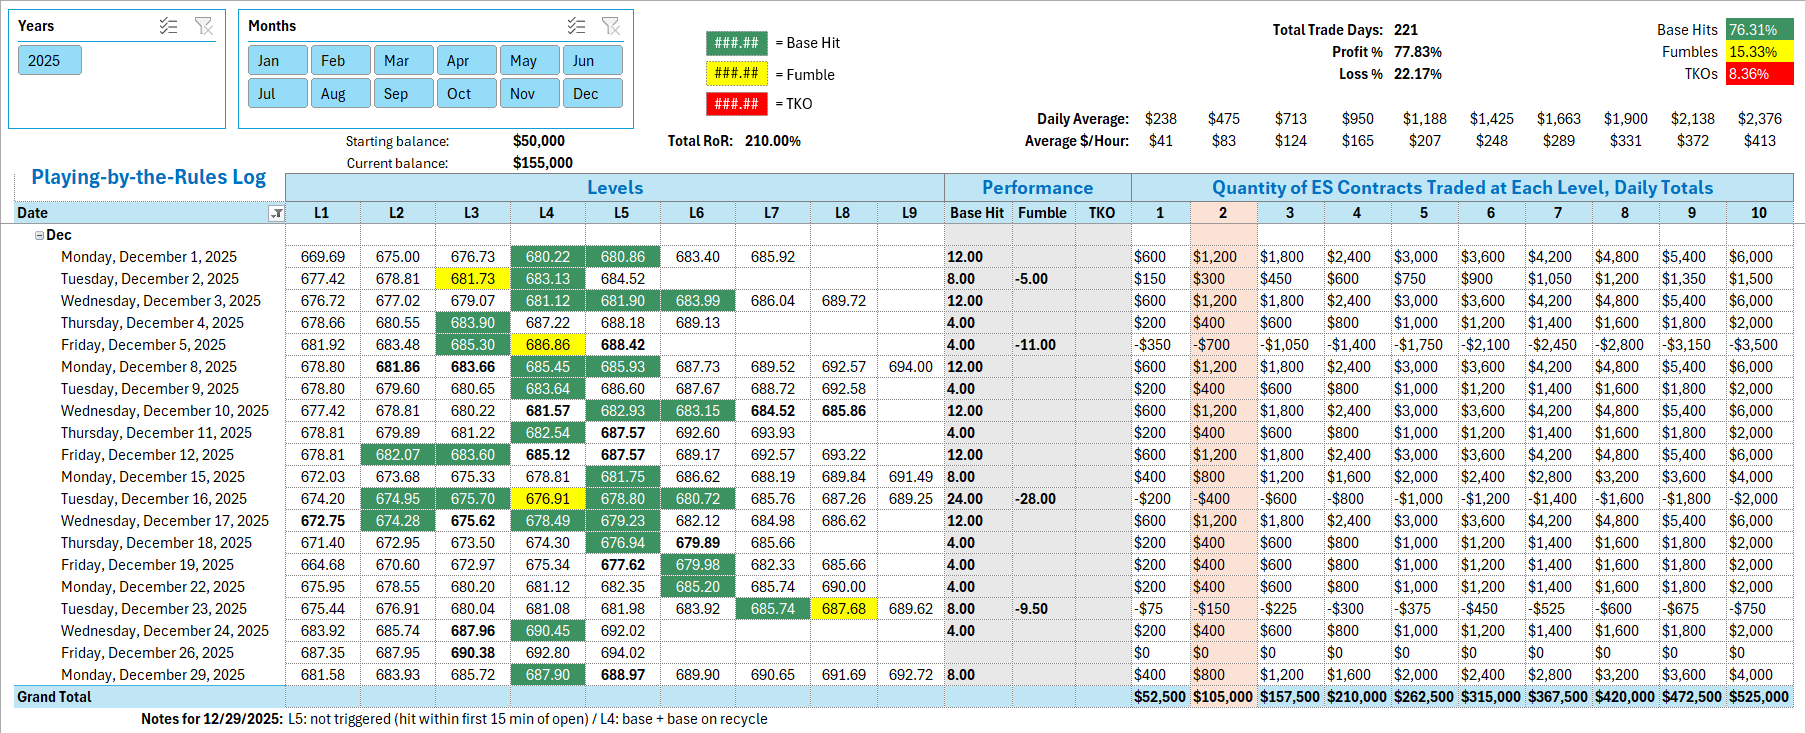Clear filter on the Years slicer

pyautogui.click(x=204, y=26)
